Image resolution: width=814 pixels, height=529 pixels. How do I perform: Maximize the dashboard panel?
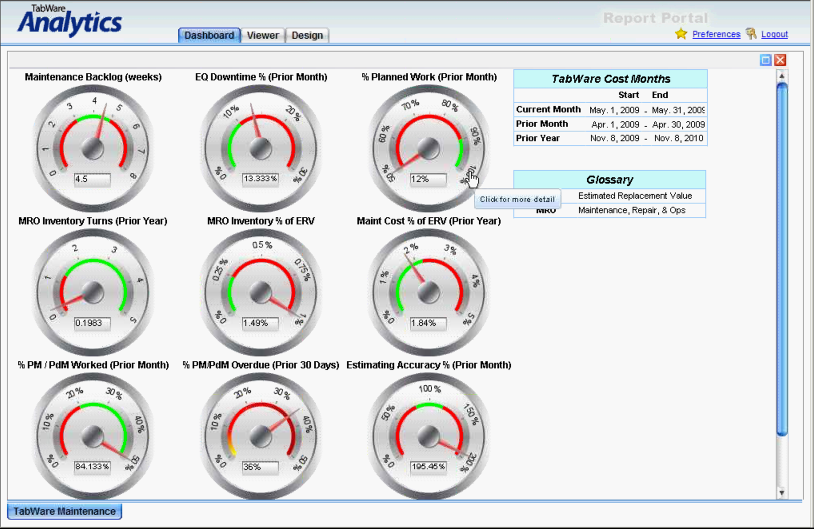766,60
